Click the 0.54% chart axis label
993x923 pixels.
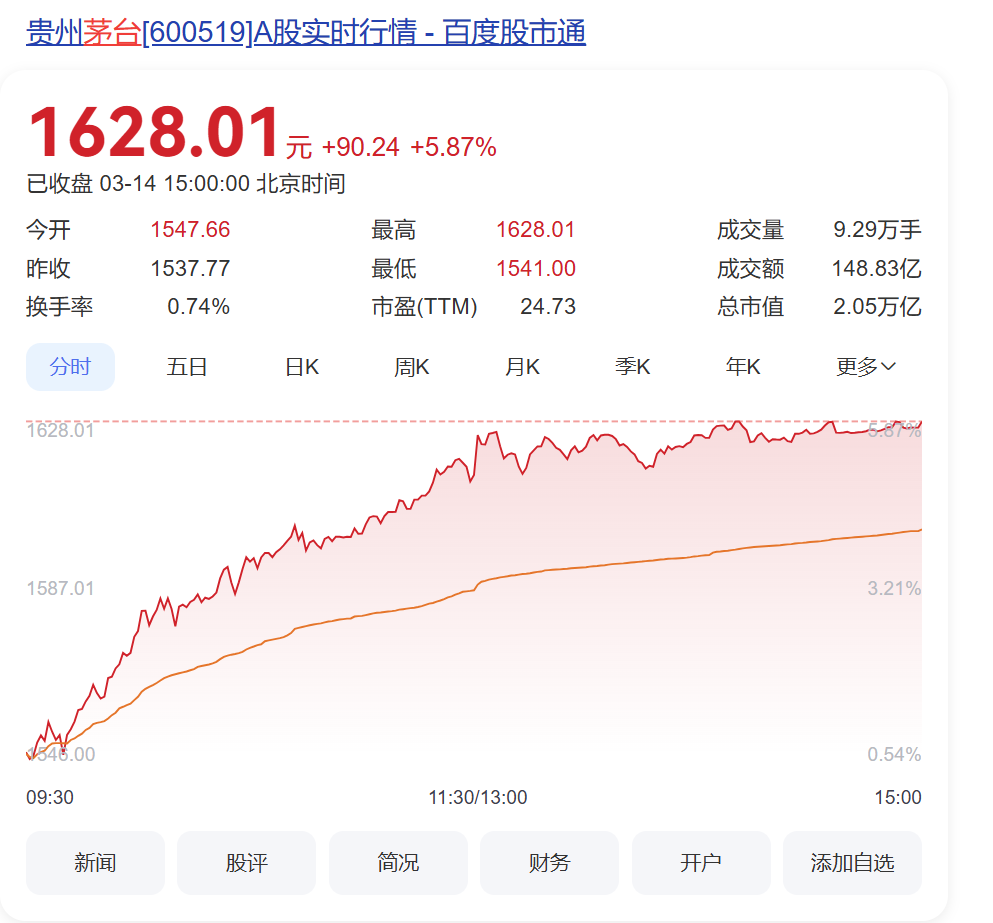[x=894, y=754]
